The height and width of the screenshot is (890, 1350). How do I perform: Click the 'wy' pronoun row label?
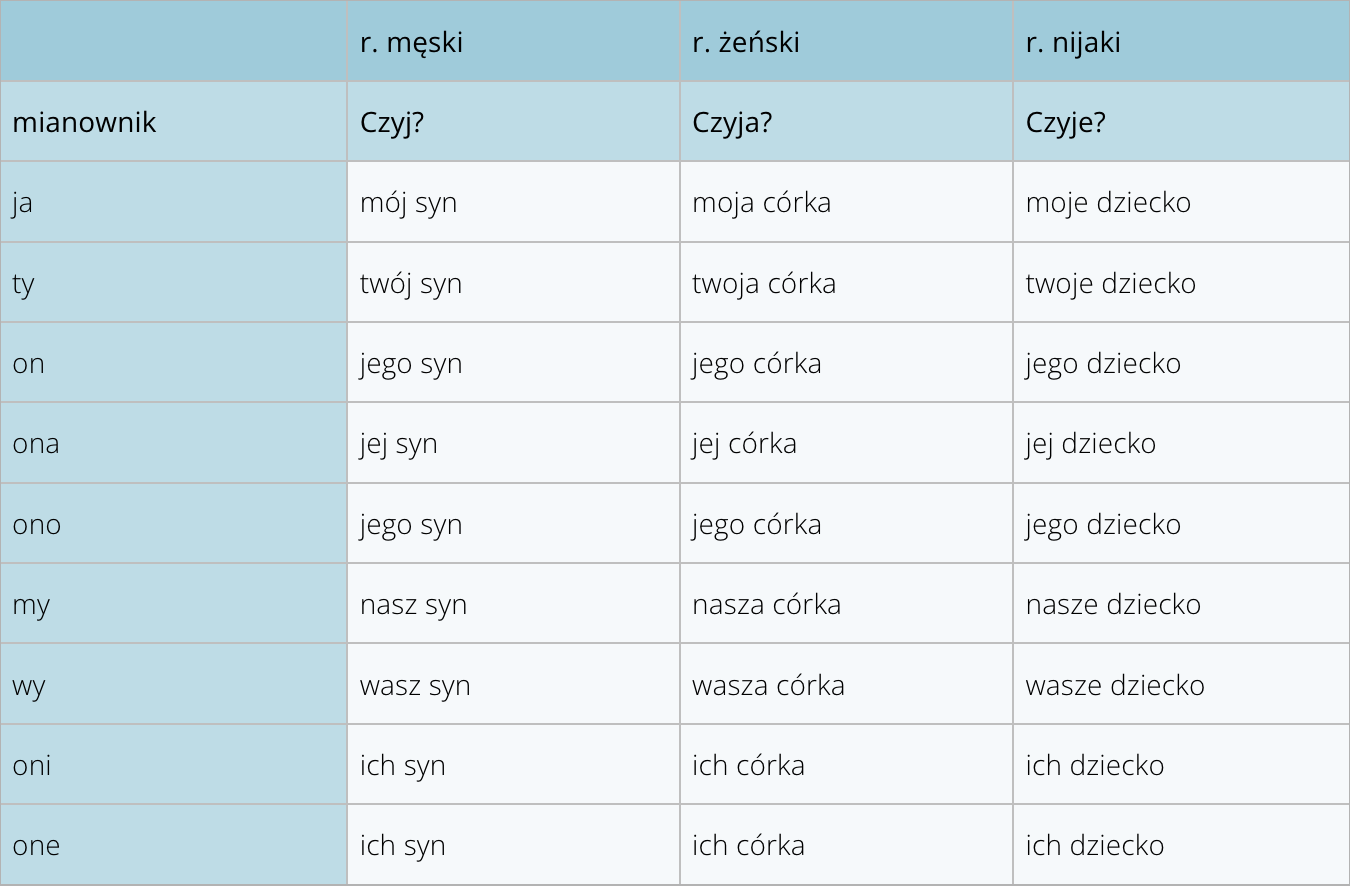(x=173, y=685)
